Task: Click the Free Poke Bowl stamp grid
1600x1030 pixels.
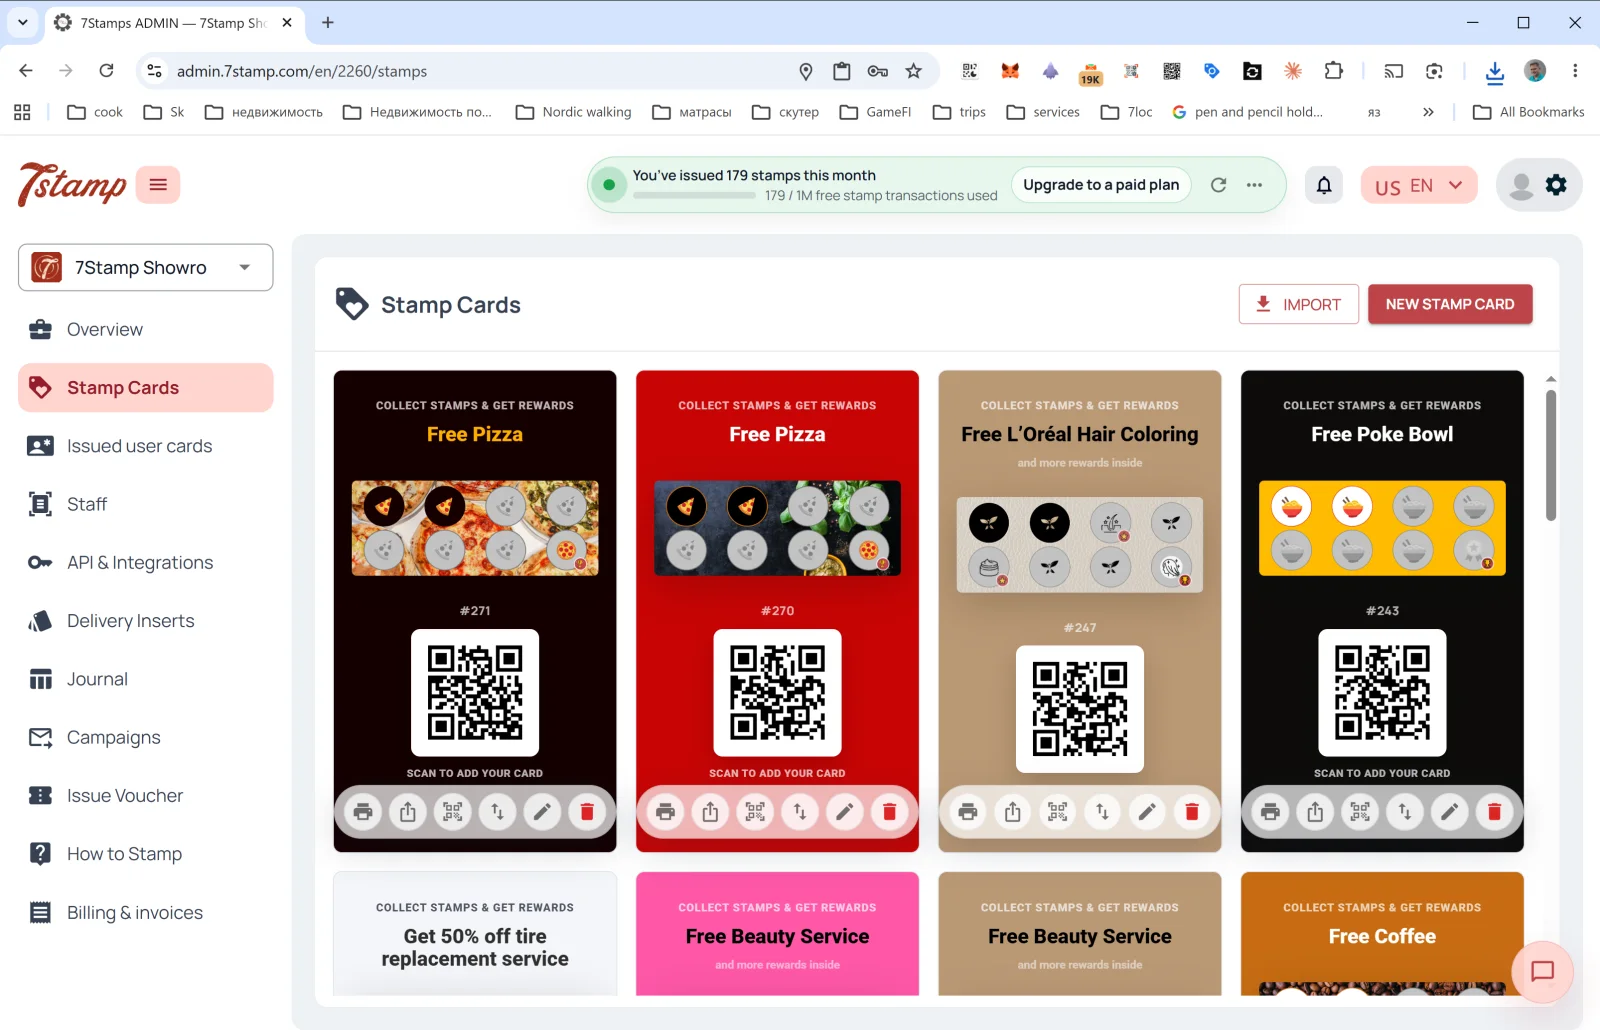Action: (x=1382, y=528)
